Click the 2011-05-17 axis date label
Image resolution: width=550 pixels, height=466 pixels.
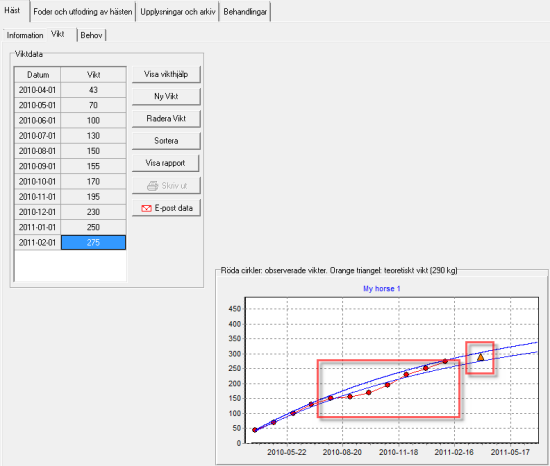pyautogui.click(x=510, y=452)
